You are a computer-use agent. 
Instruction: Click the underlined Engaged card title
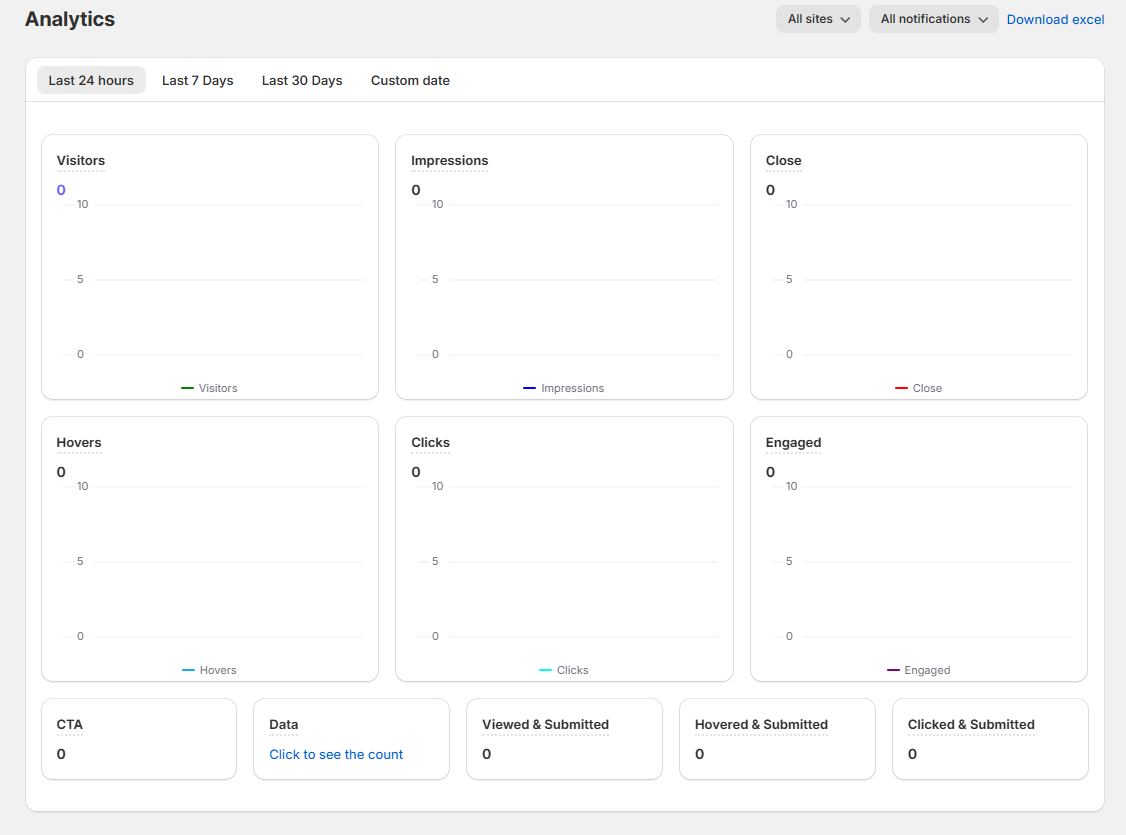point(793,442)
